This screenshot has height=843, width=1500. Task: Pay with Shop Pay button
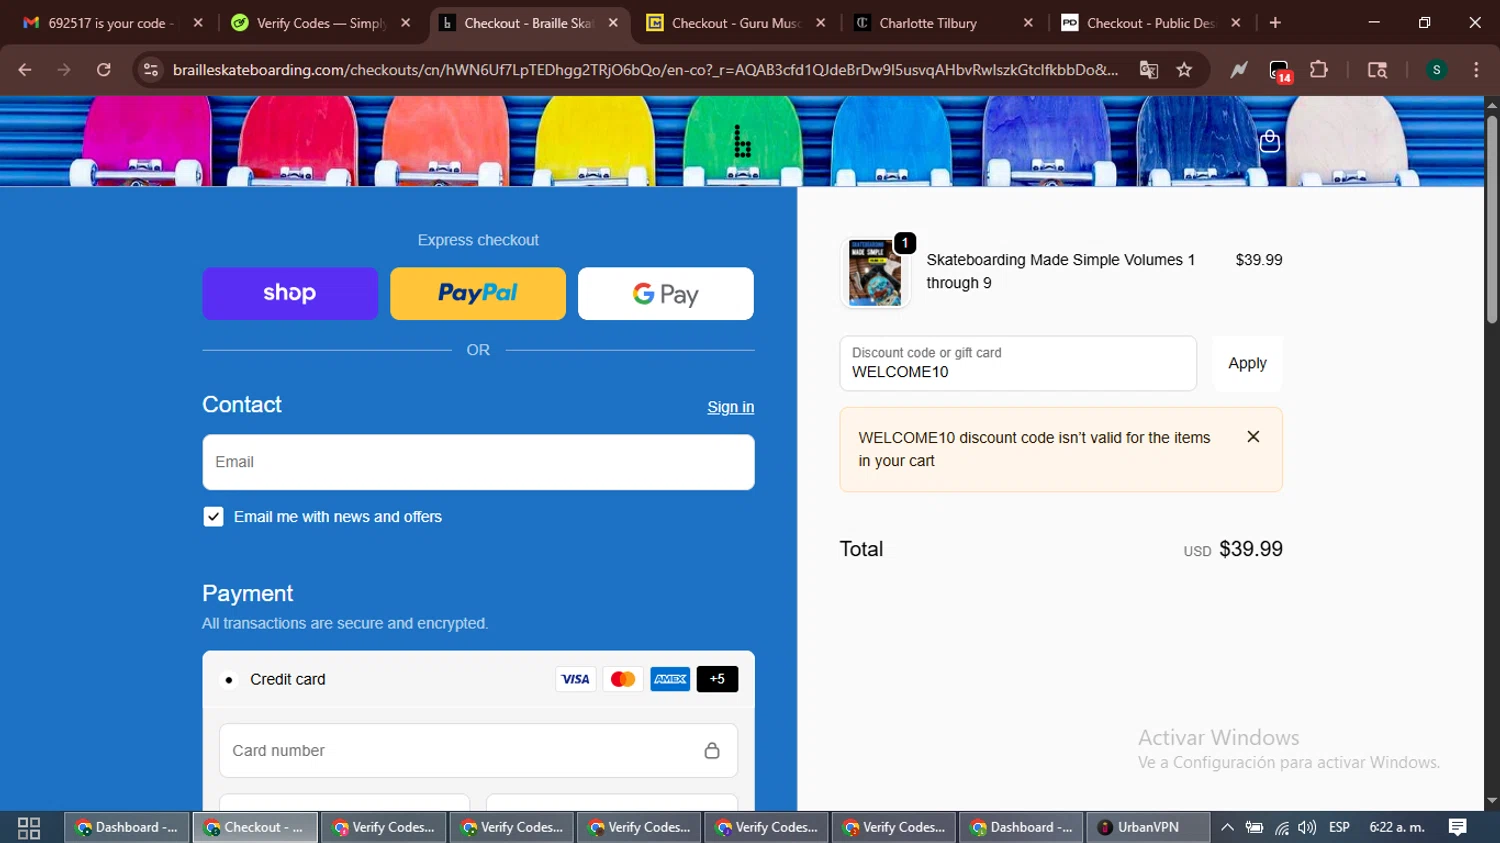click(x=290, y=293)
